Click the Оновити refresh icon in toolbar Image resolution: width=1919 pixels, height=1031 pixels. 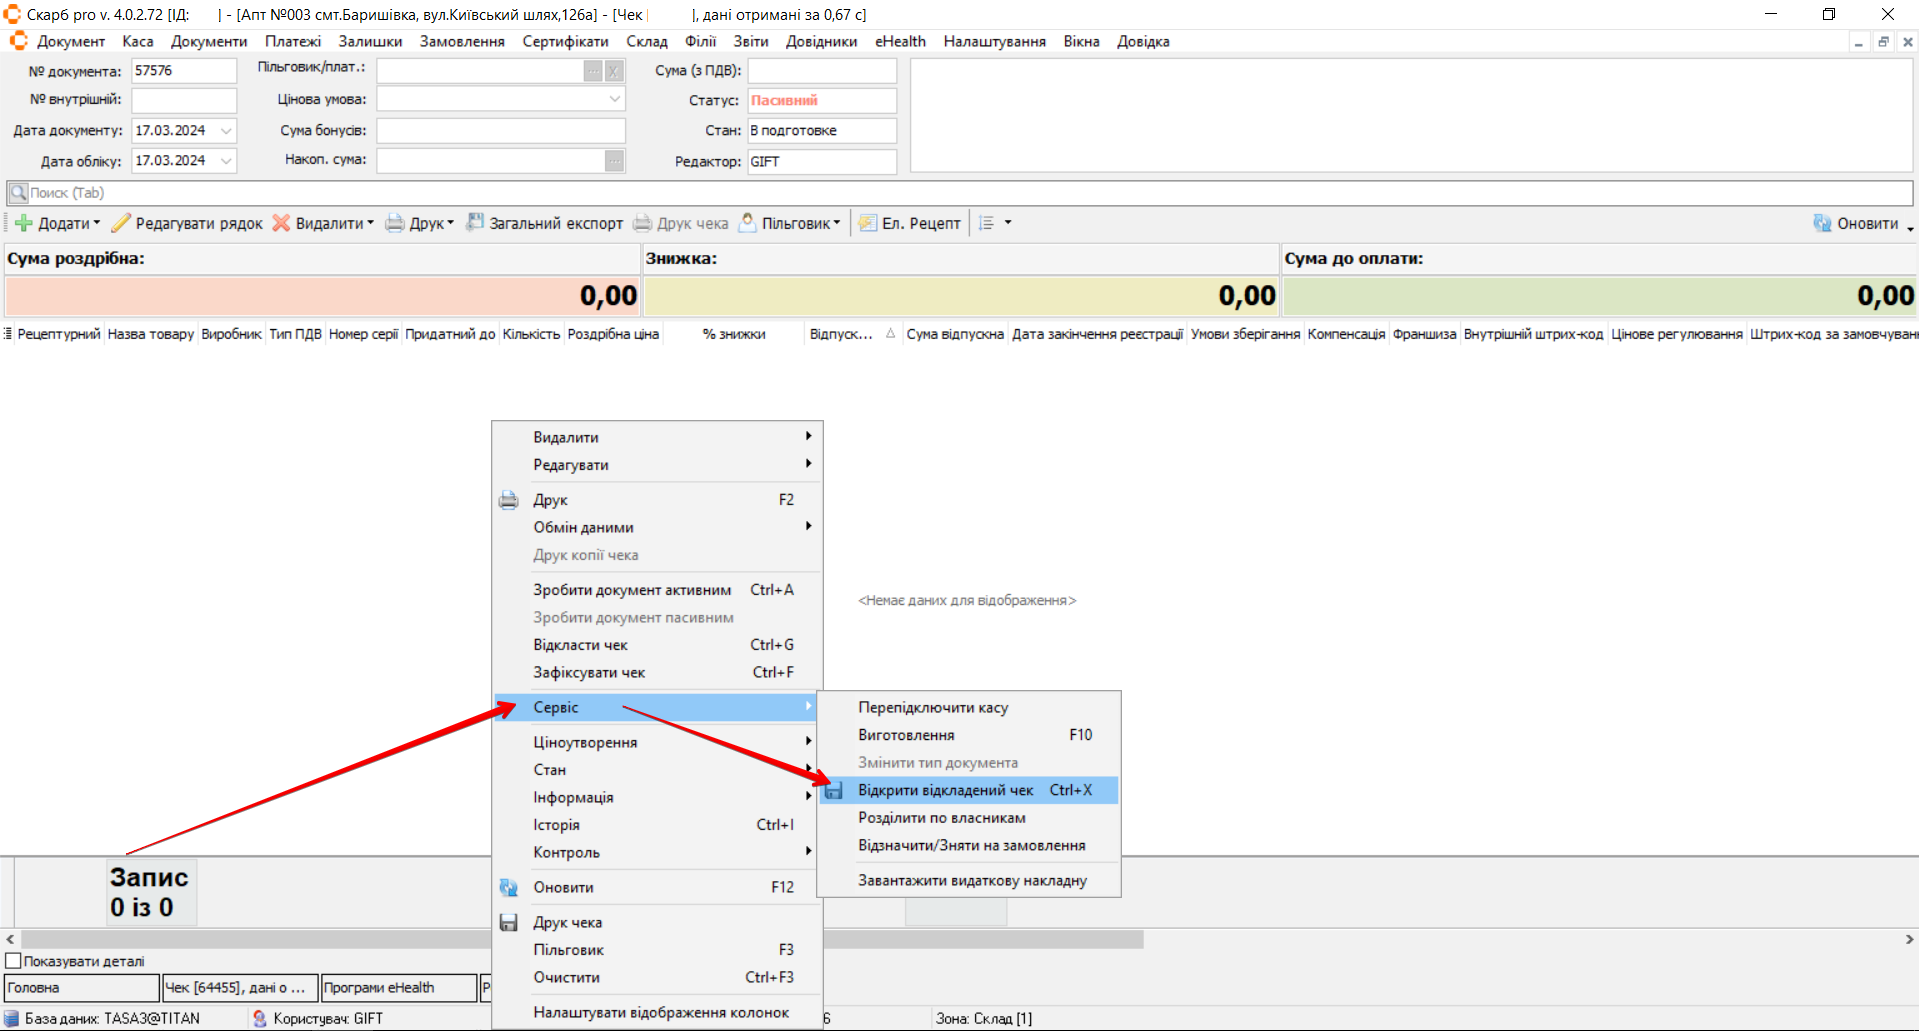[1822, 223]
